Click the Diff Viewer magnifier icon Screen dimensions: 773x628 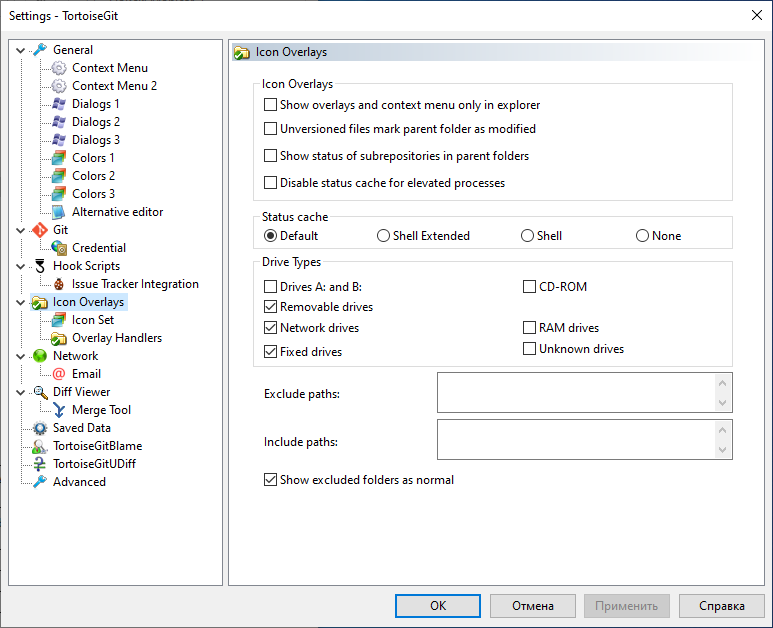click(x=40, y=392)
